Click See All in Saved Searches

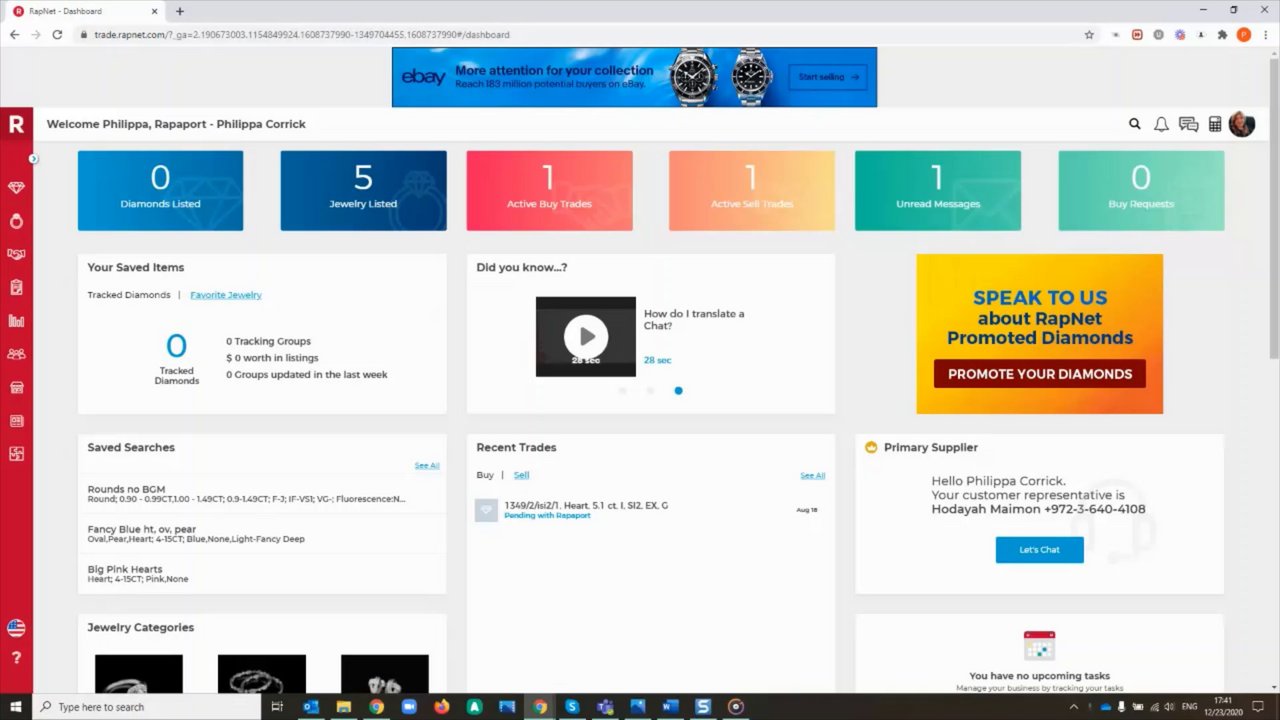point(427,466)
